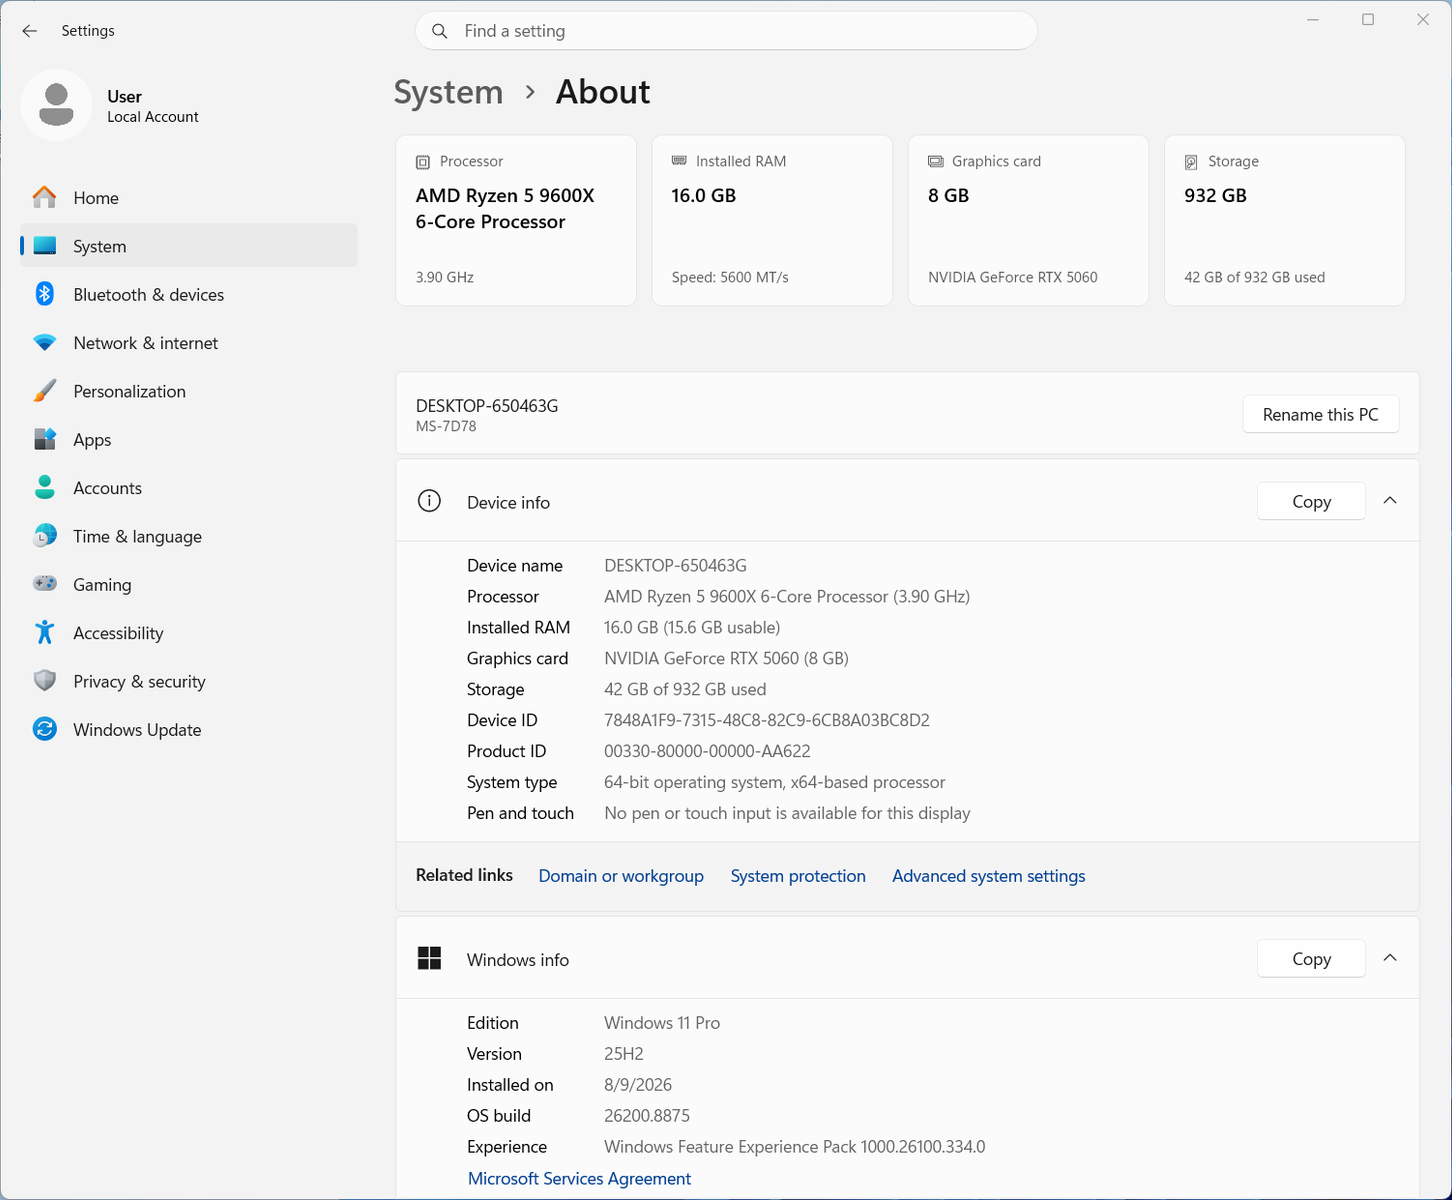Image resolution: width=1452 pixels, height=1200 pixels.
Task: Open Accessibility settings
Action: coord(189,633)
